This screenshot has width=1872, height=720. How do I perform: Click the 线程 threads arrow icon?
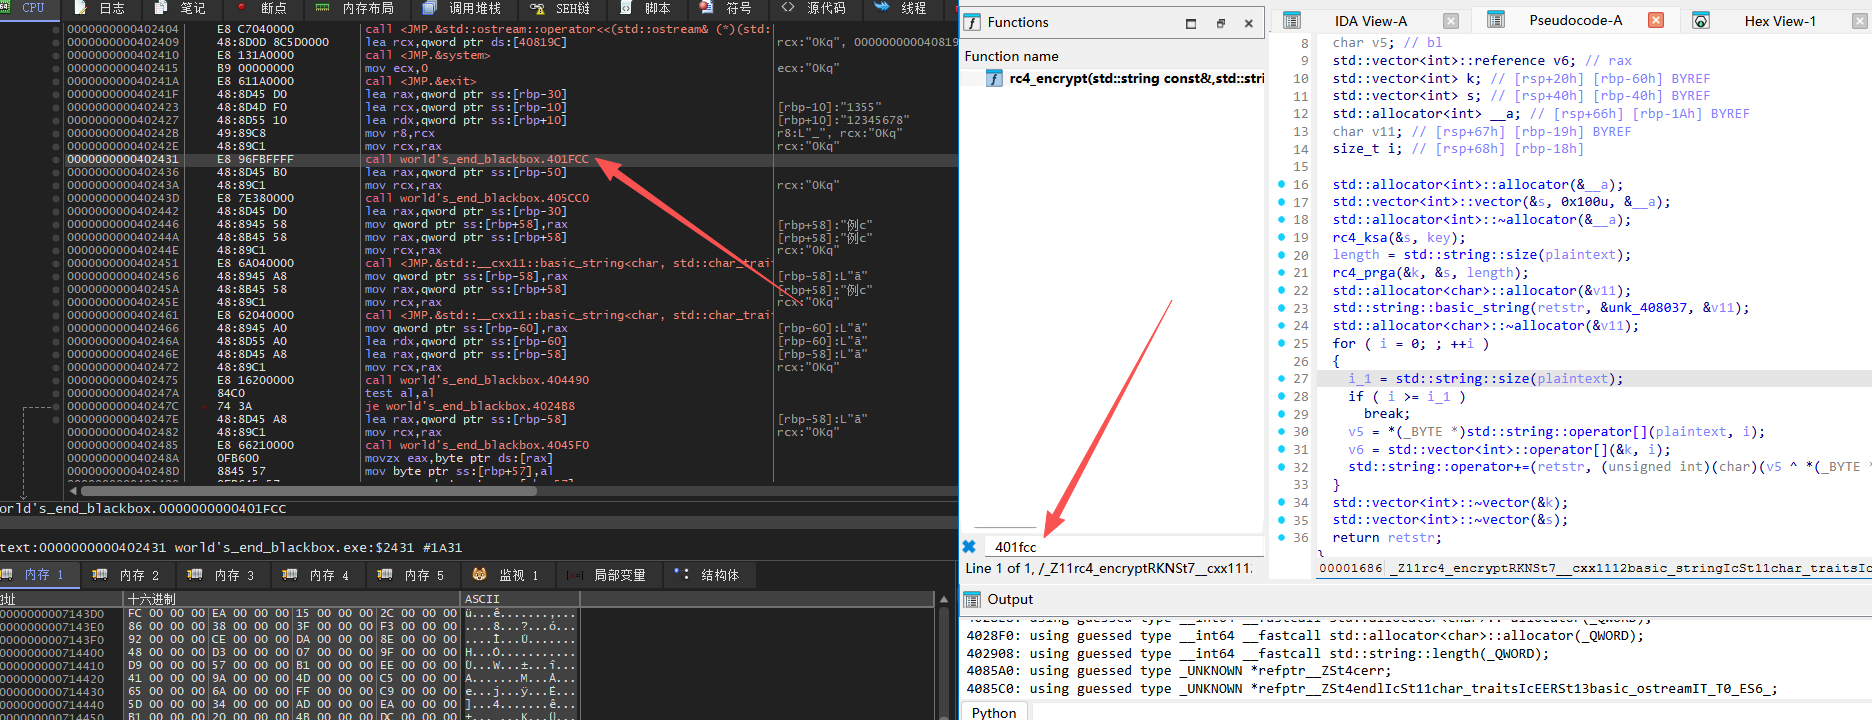[x=881, y=7]
